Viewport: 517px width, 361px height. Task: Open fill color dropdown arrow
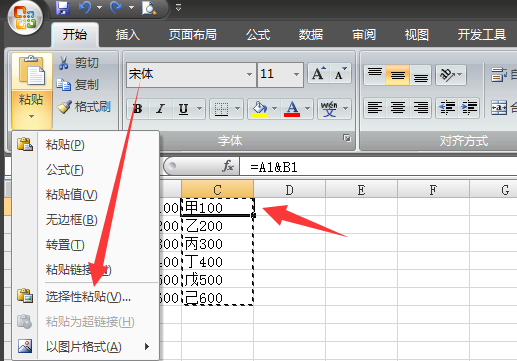tap(275, 108)
